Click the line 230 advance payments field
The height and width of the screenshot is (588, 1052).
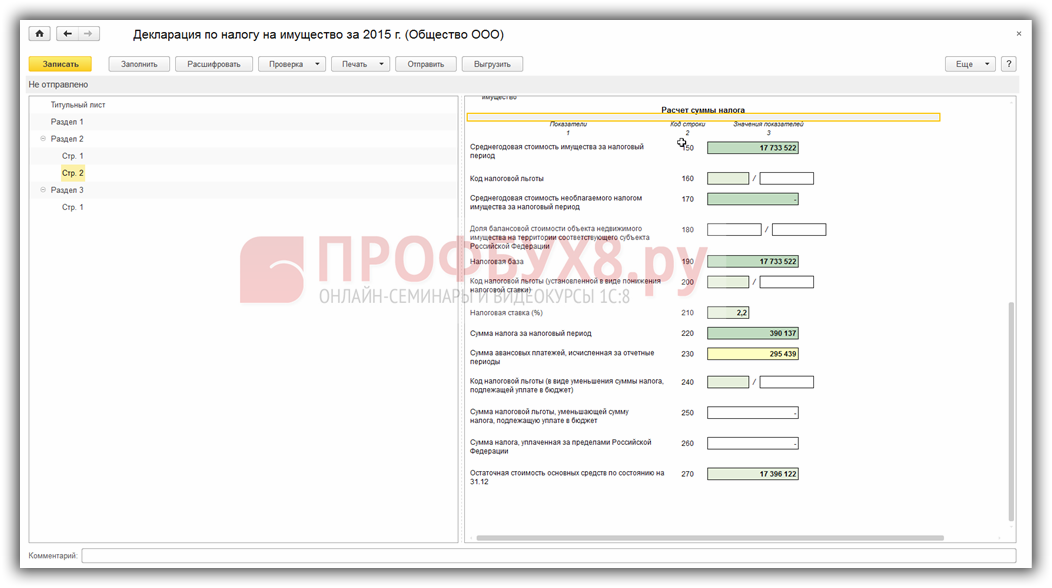click(752, 354)
